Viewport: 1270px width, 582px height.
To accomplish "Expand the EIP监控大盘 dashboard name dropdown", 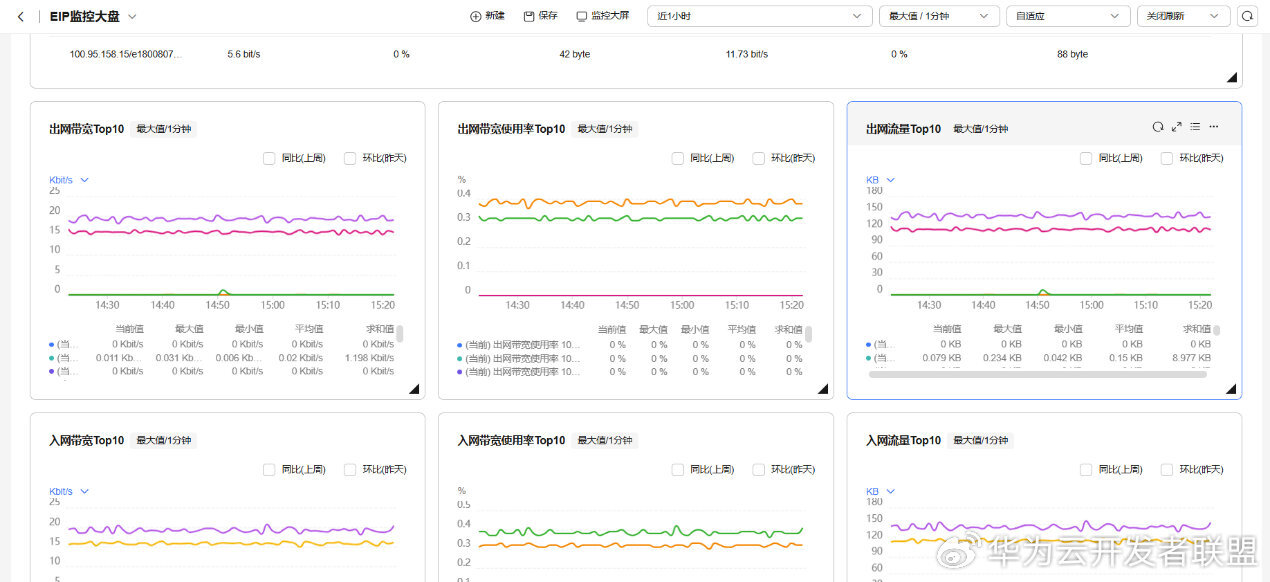I will (132, 16).
